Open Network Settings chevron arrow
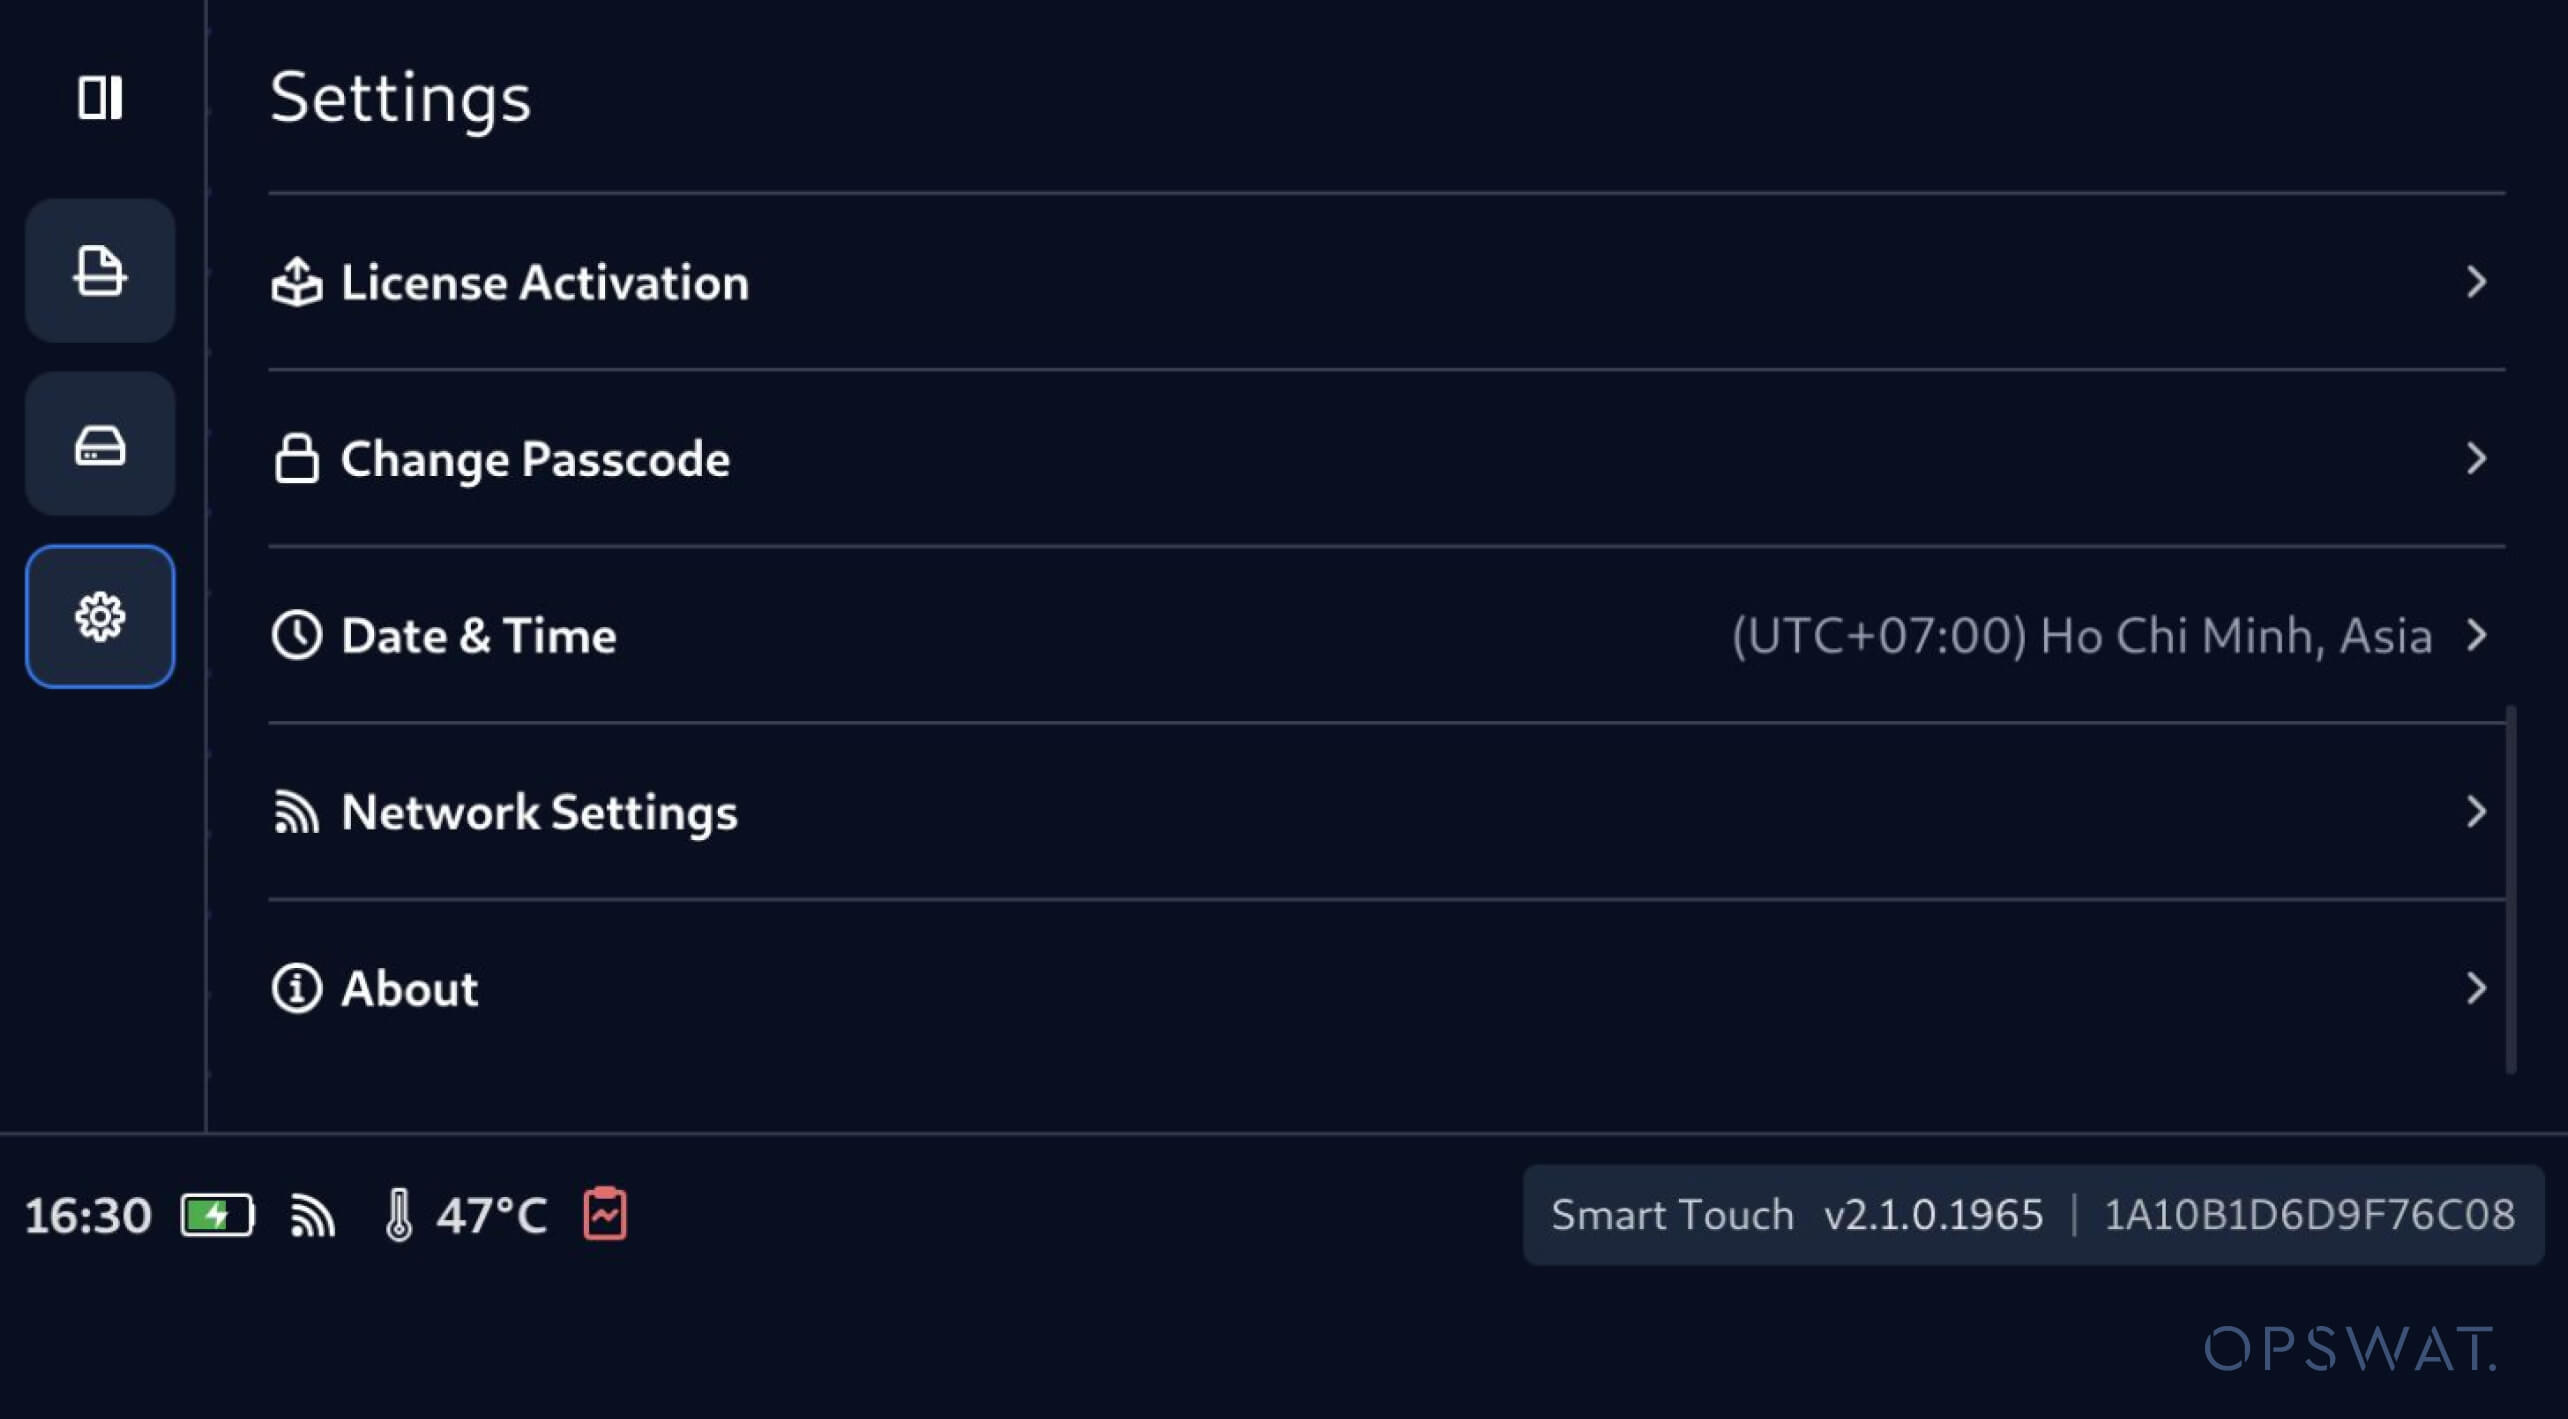This screenshot has width=2568, height=1419. [x=2476, y=811]
